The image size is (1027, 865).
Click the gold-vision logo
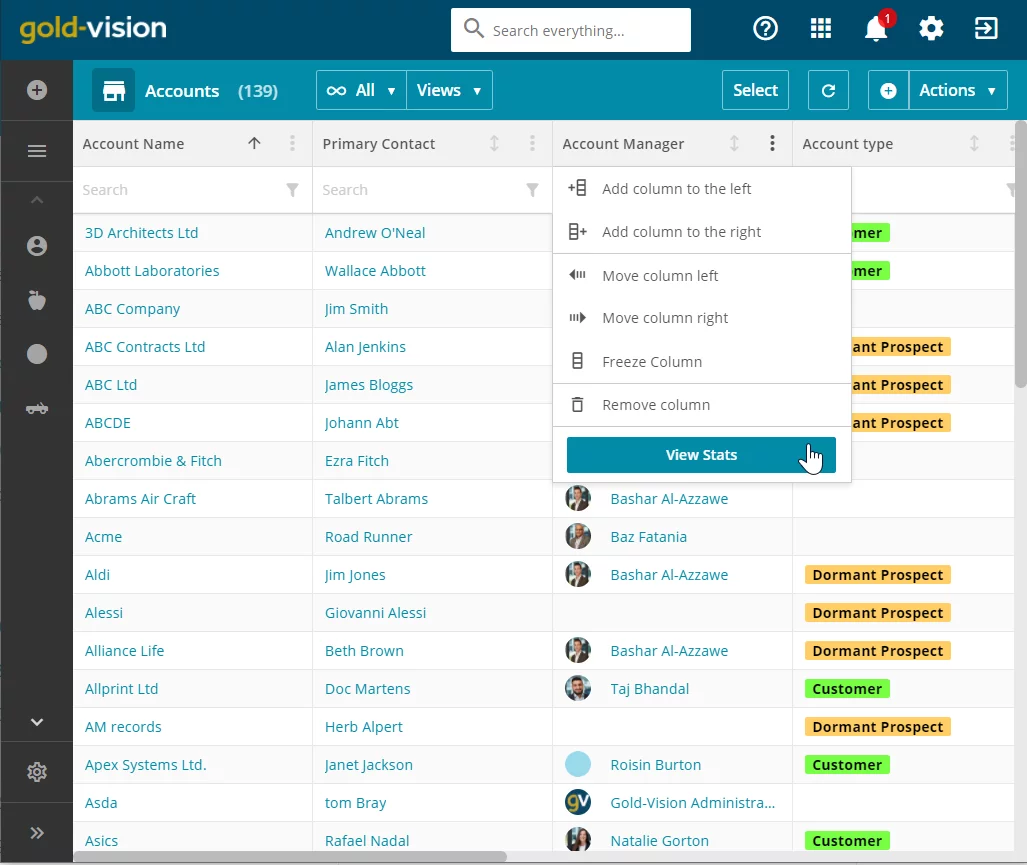click(x=93, y=29)
